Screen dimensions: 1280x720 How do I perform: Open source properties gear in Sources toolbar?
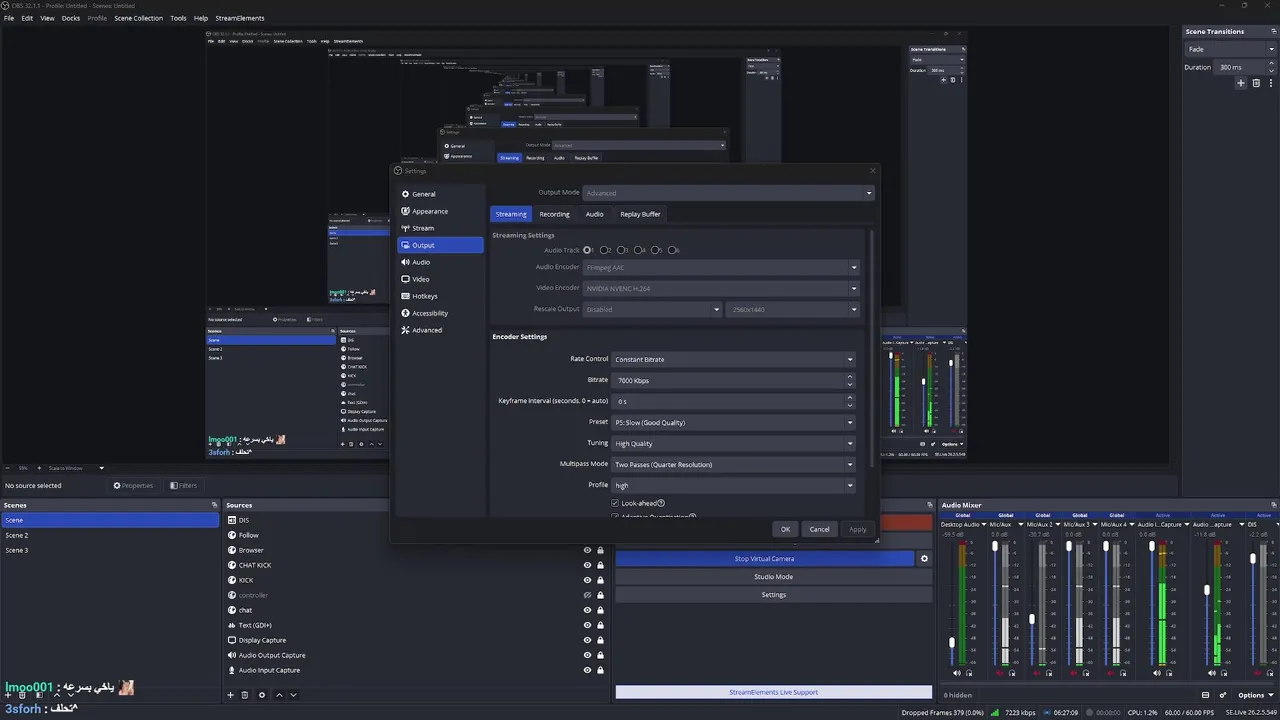(262, 695)
